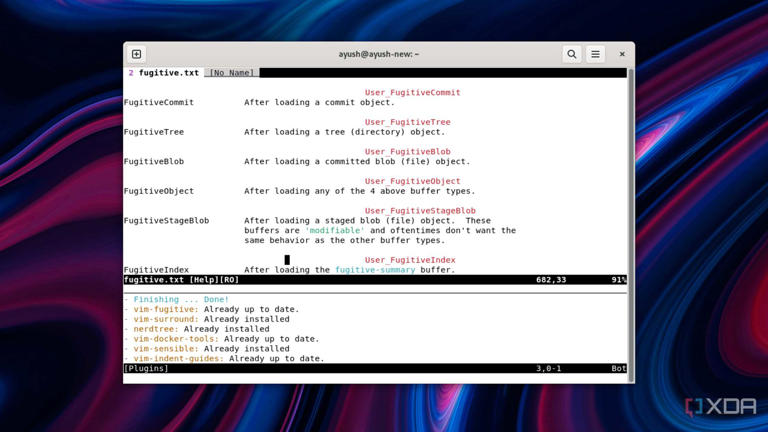Click 'After loading any of the 4' line
This screenshot has width=768, height=432.
360,191
